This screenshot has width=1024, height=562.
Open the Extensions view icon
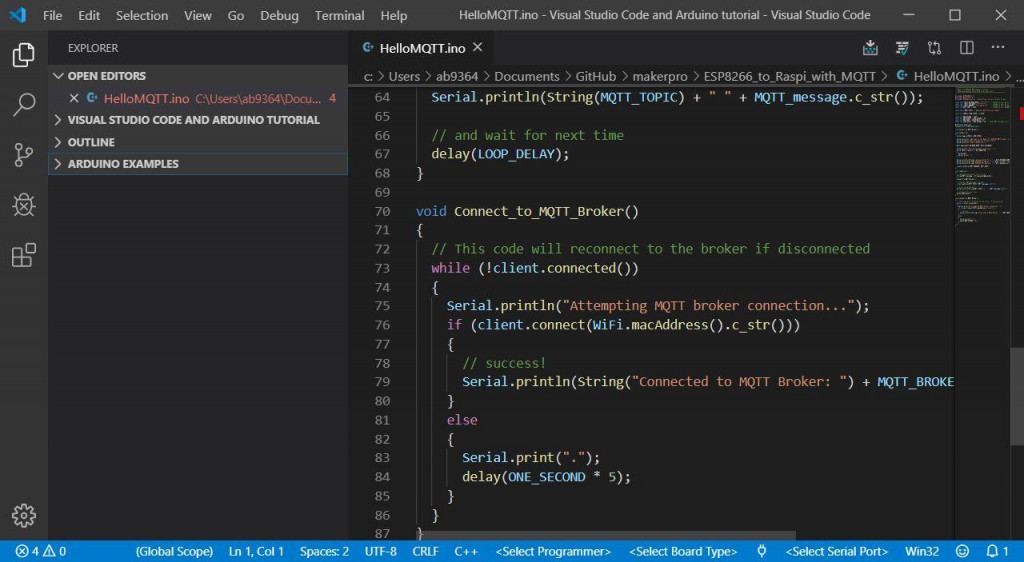(x=24, y=255)
